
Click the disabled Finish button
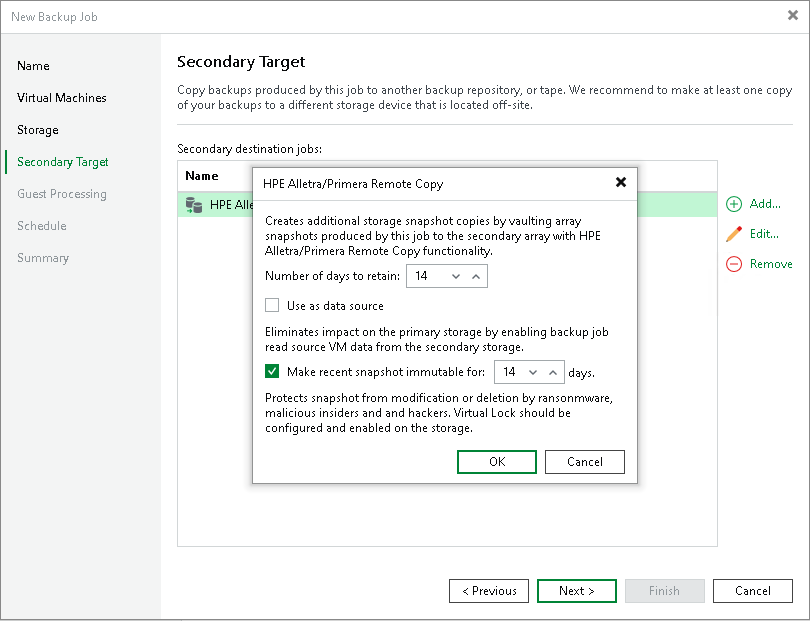click(x=664, y=591)
